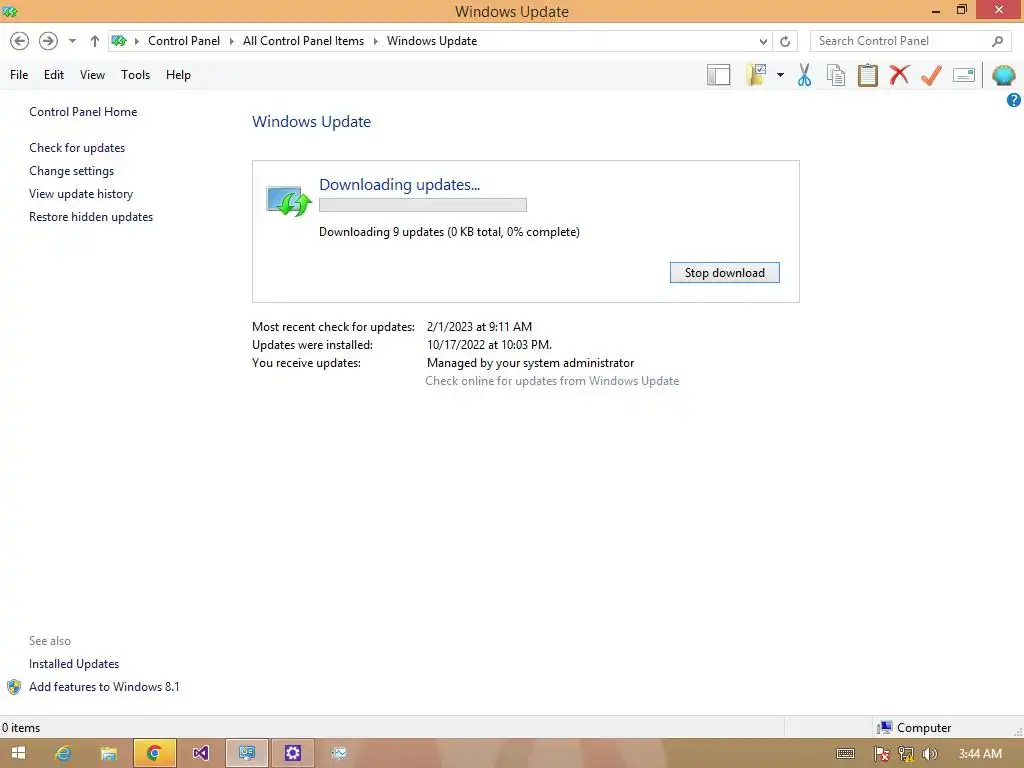This screenshot has height=768, width=1024.
Task: Click Restore hidden updates link
Action: click(91, 217)
